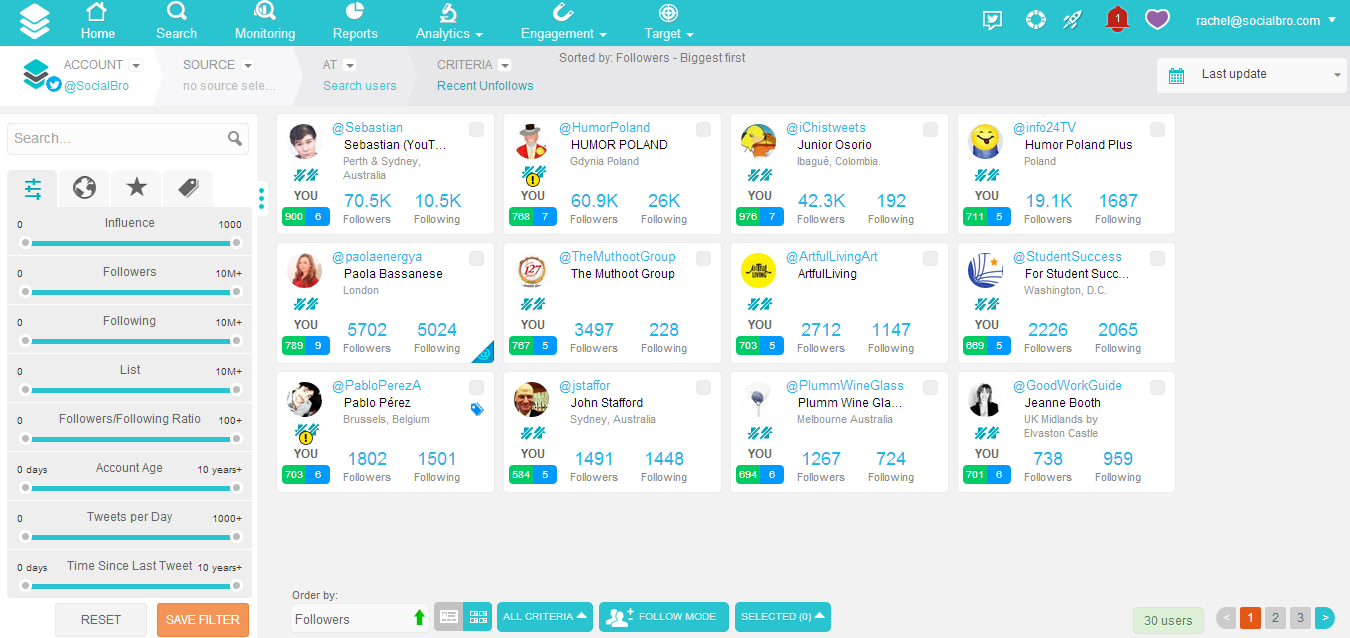The width and height of the screenshot is (1350, 638).
Task: Switch to the tag filter tab
Action: (188, 188)
